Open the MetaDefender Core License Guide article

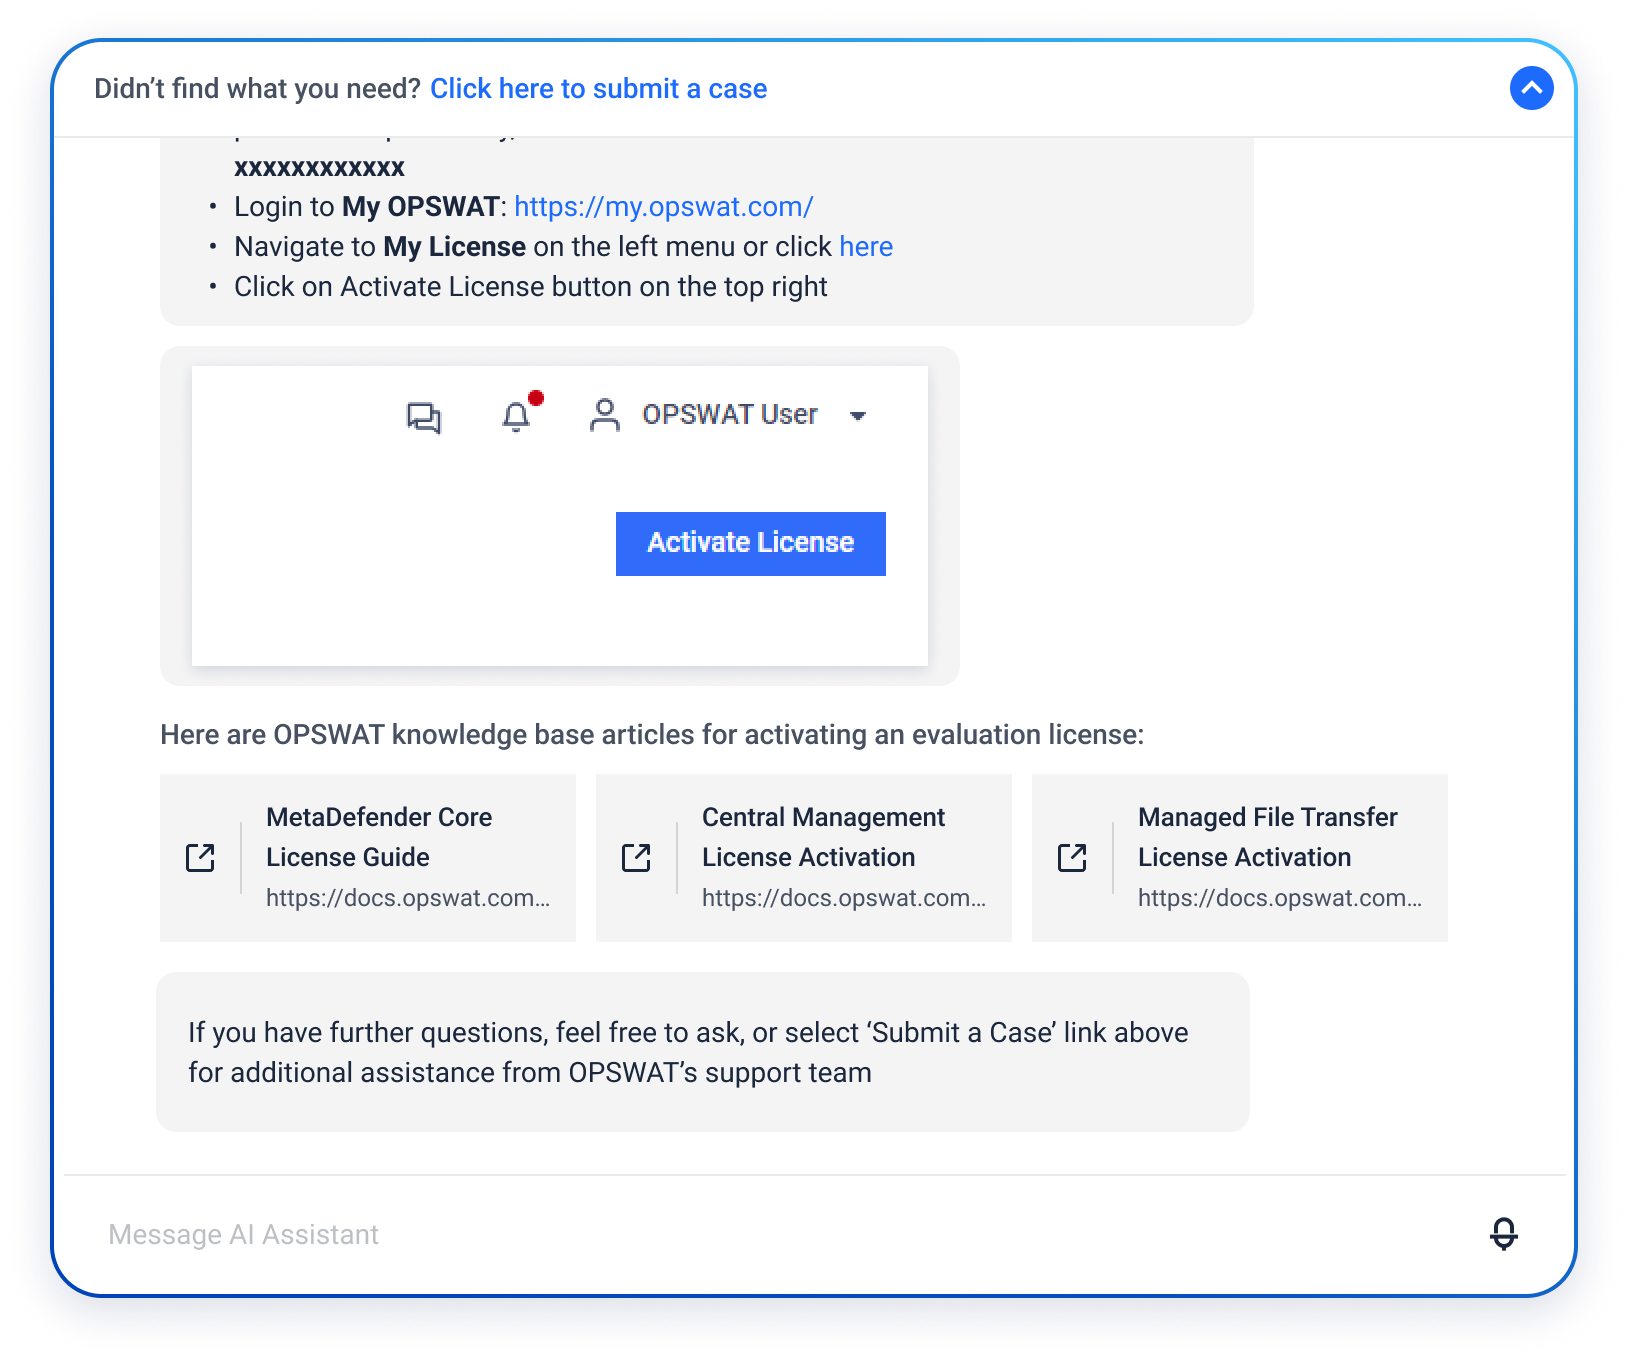point(379,837)
